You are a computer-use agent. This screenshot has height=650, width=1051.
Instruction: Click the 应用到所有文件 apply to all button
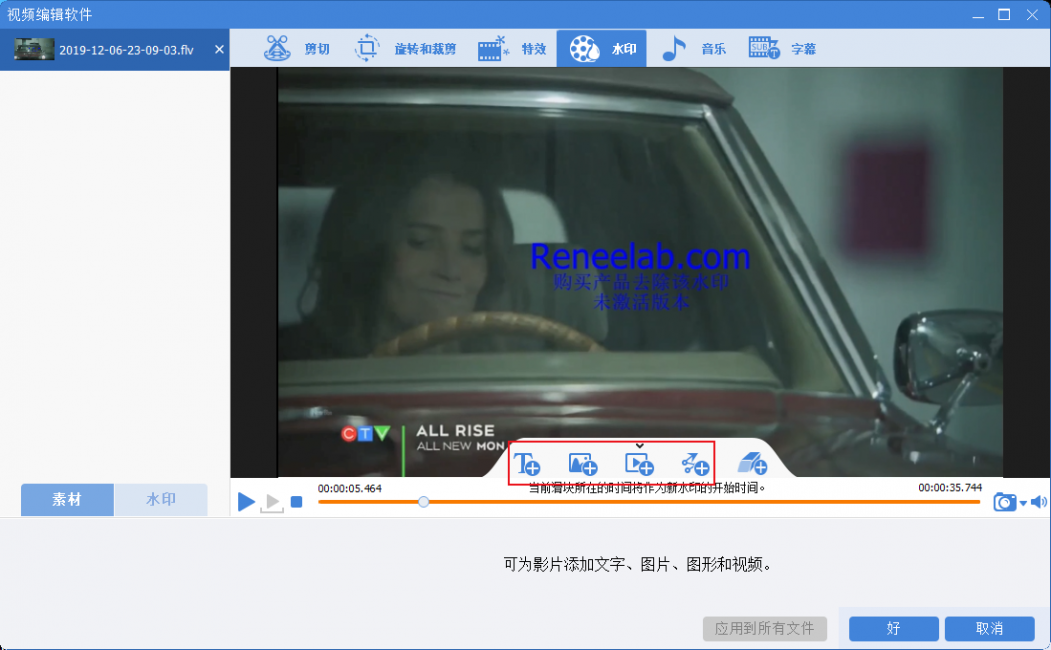tap(764, 629)
